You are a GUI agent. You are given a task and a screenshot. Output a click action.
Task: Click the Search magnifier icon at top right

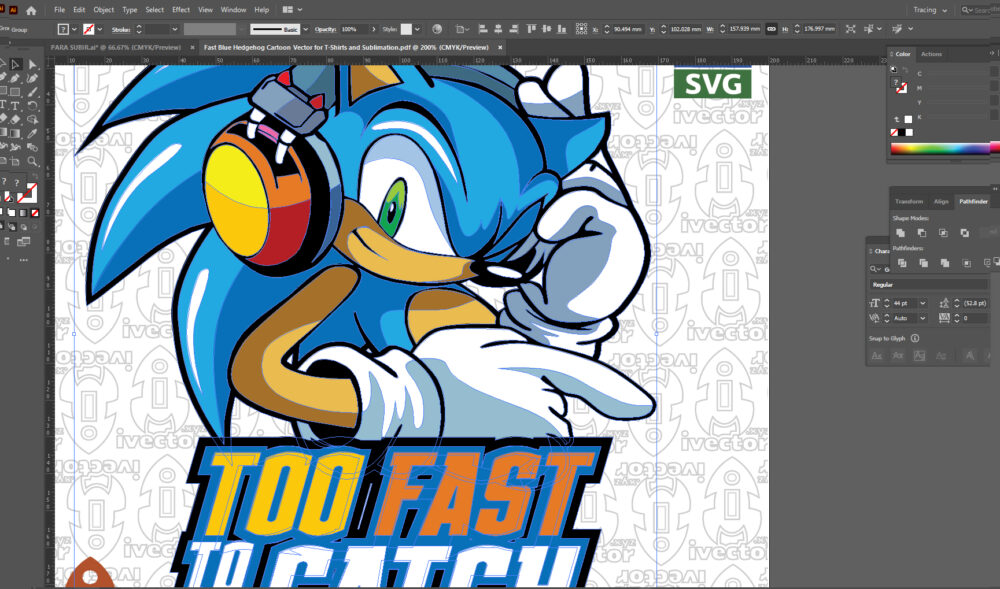[967, 10]
